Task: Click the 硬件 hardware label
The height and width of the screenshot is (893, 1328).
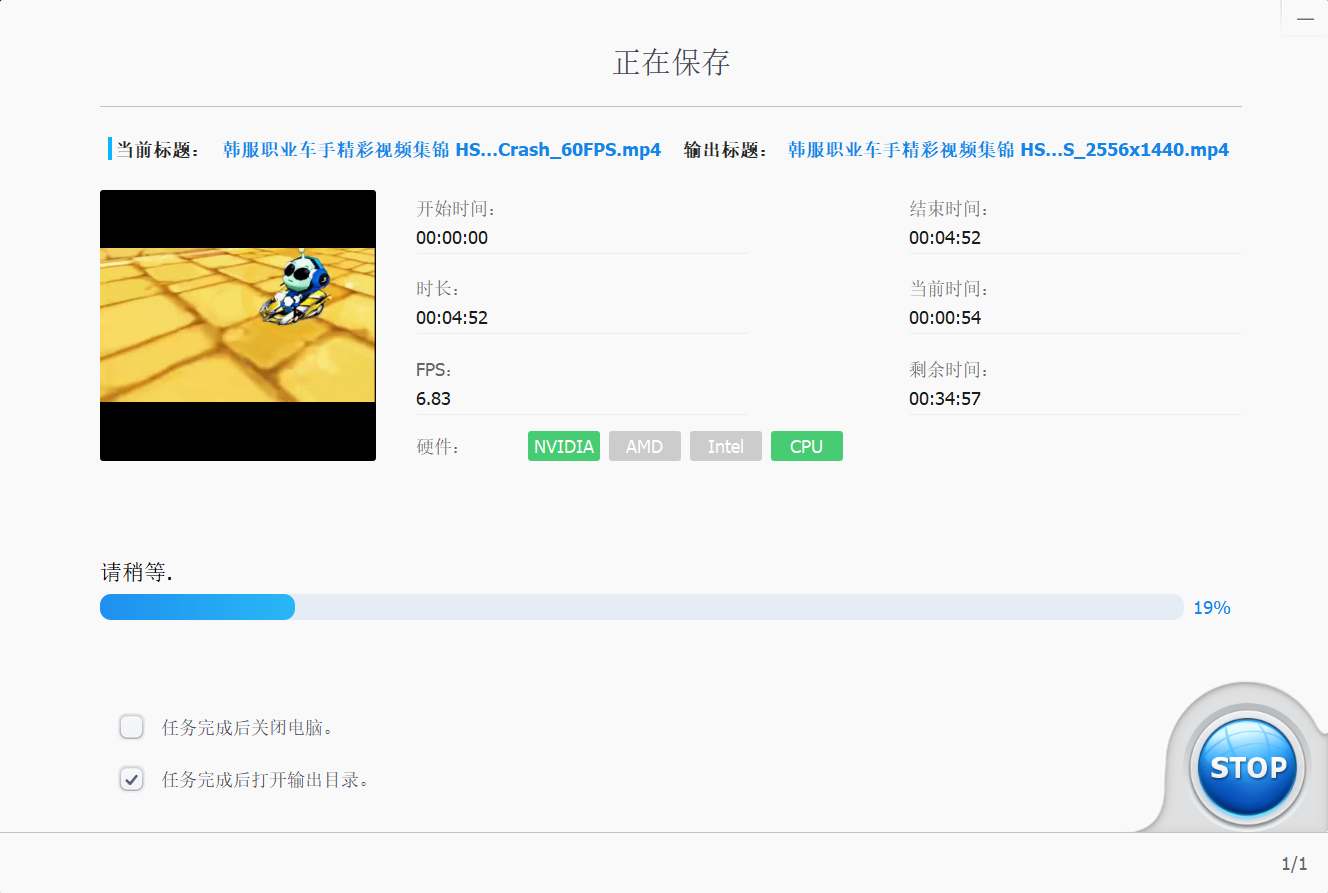Action: 438,447
